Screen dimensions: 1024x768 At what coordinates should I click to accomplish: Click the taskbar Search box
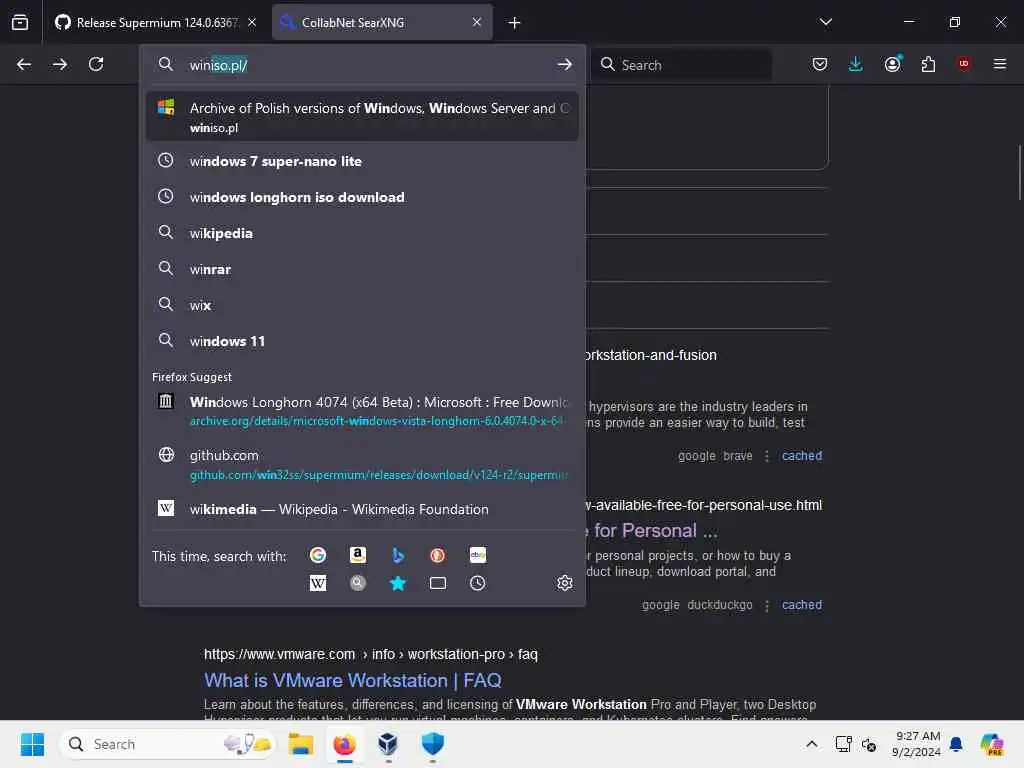pyautogui.click(x=168, y=744)
